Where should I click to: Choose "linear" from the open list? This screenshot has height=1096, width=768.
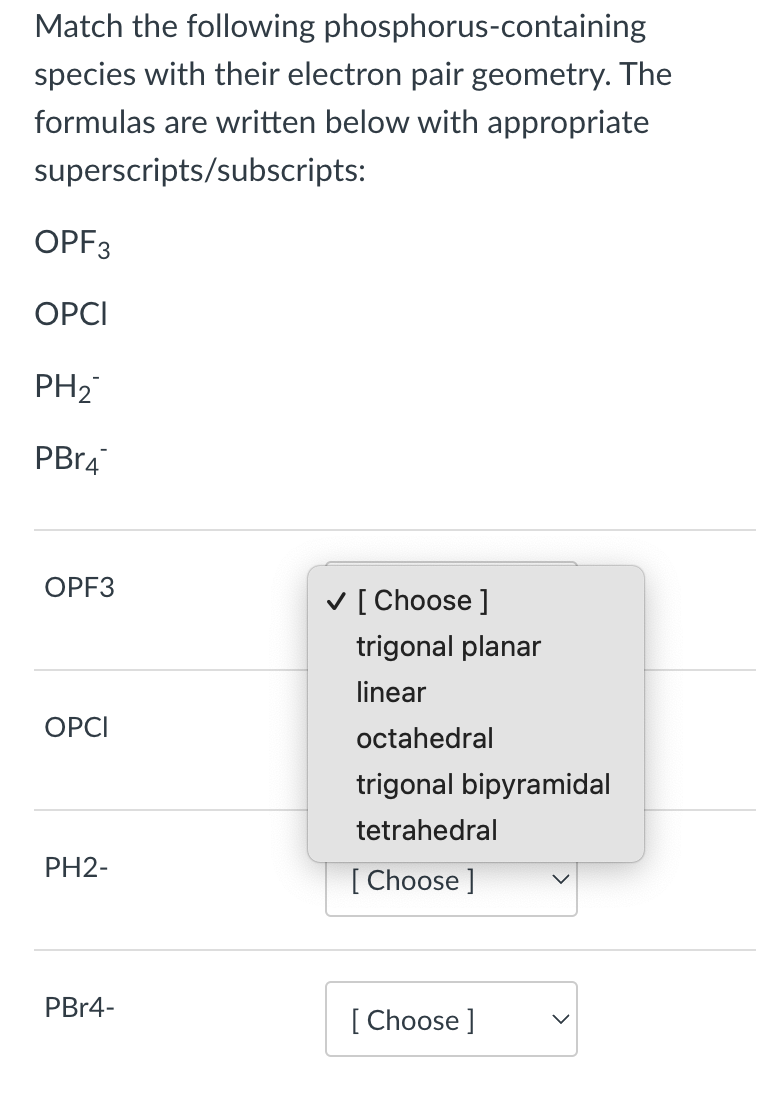point(391,692)
